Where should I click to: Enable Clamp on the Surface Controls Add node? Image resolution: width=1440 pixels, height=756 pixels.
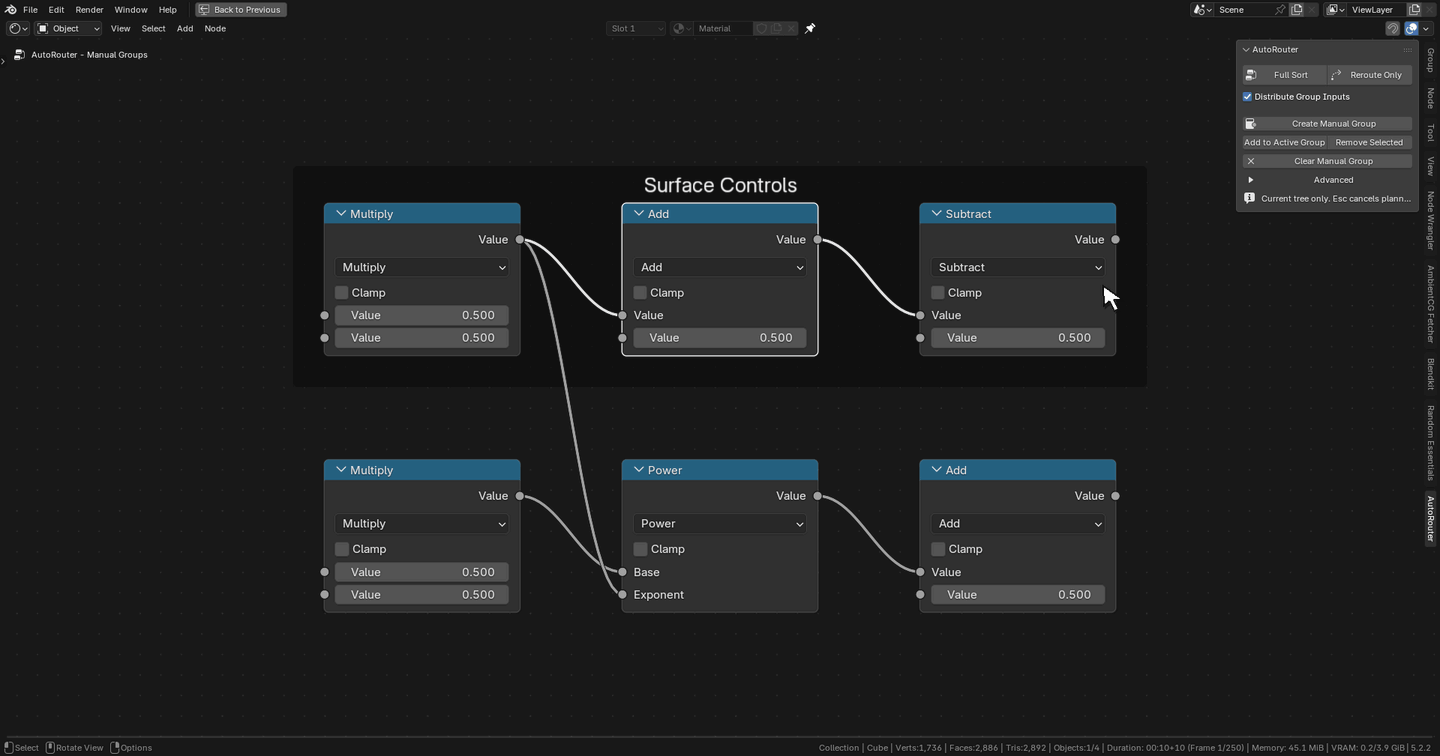pyautogui.click(x=640, y=293)
